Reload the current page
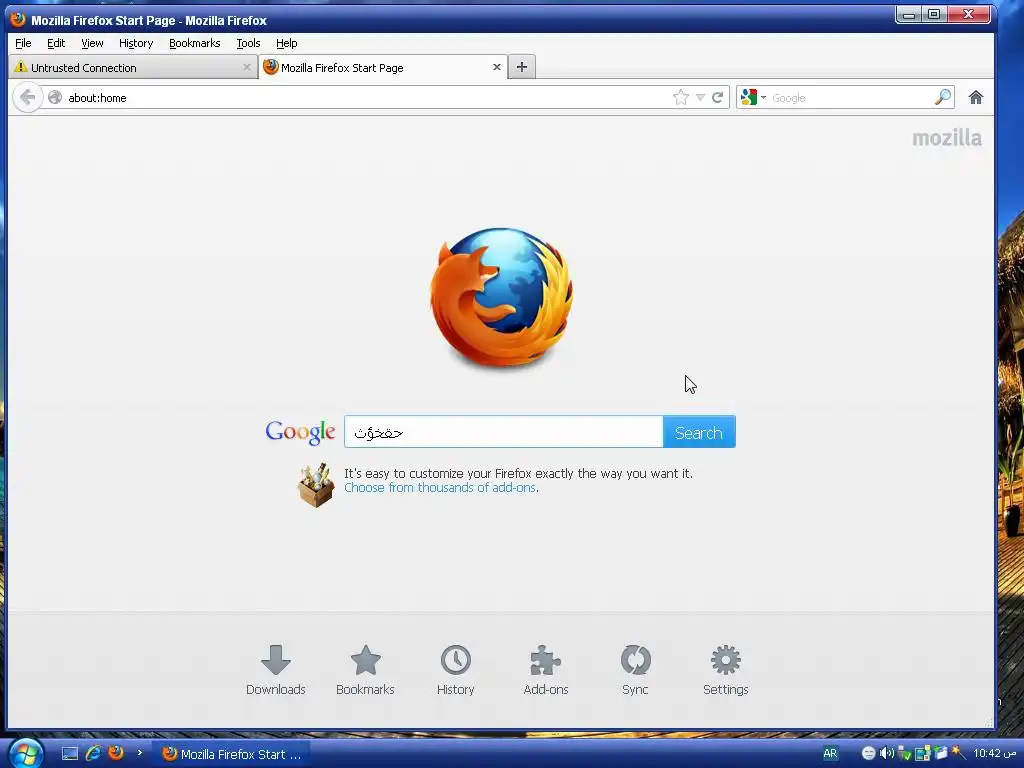Viewport: 1024px width, 768px height. (717, 97)
